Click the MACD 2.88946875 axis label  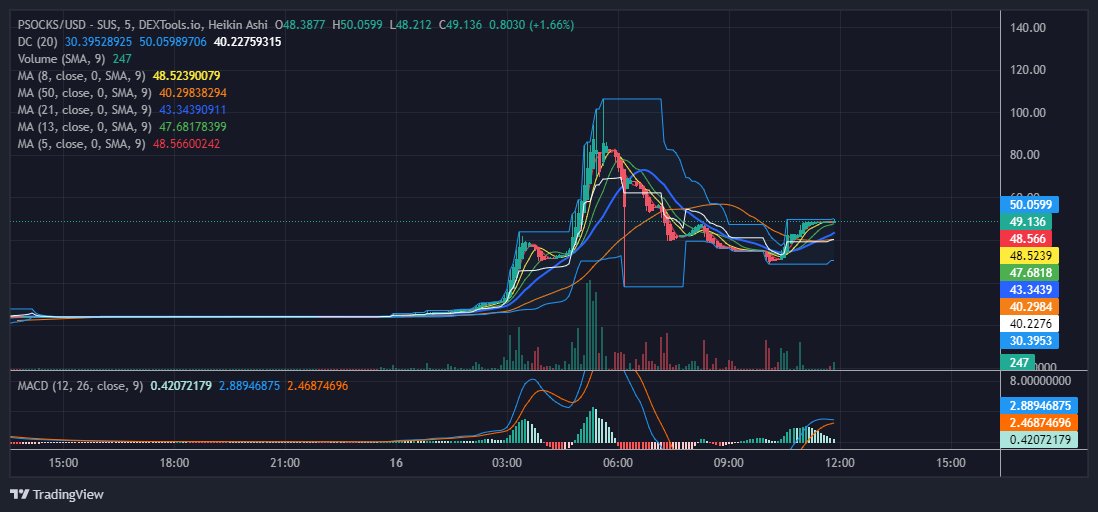[x=1038, y=406]
